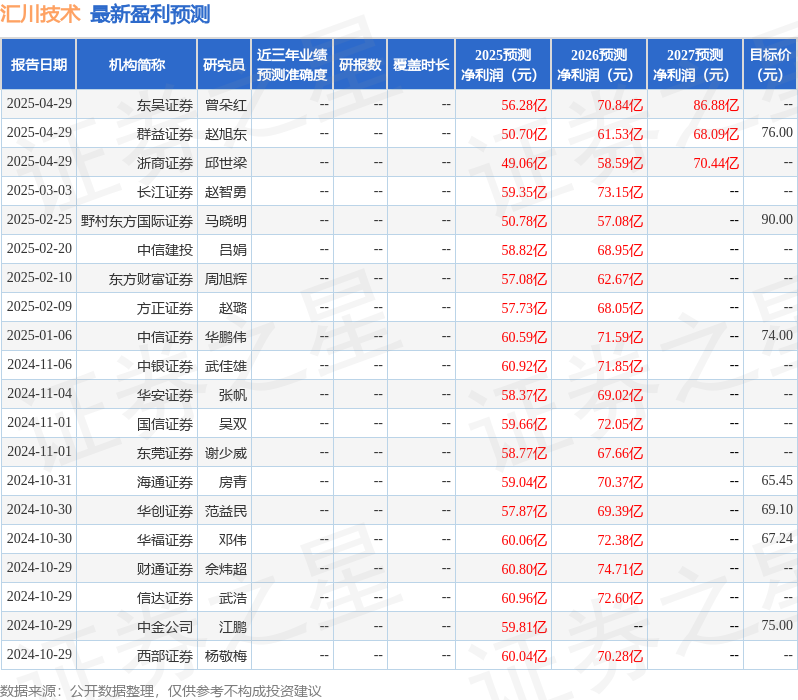Click institution 国信证券
The height and width of the screenshot is (700, 798).
[x=165, y=425]
